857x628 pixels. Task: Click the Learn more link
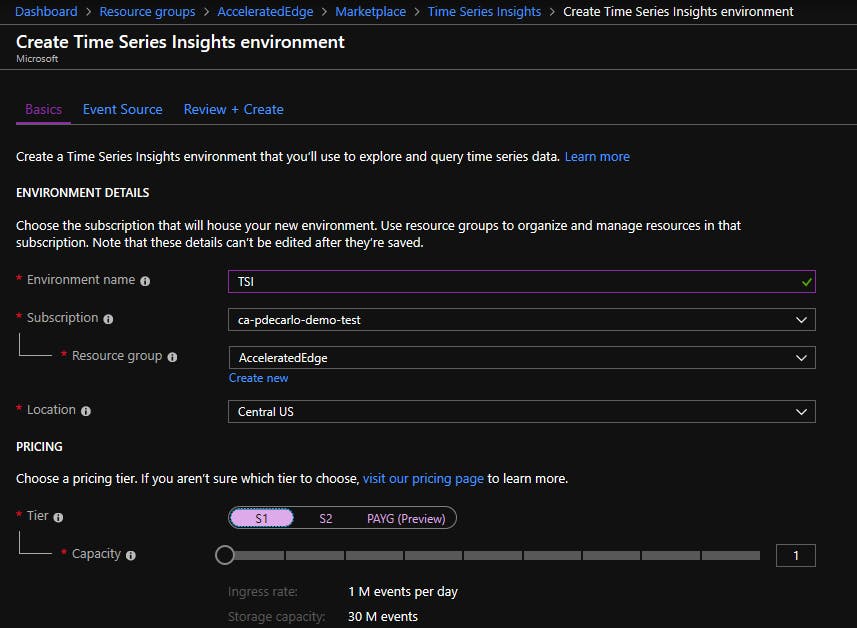(x=597, y=157)
